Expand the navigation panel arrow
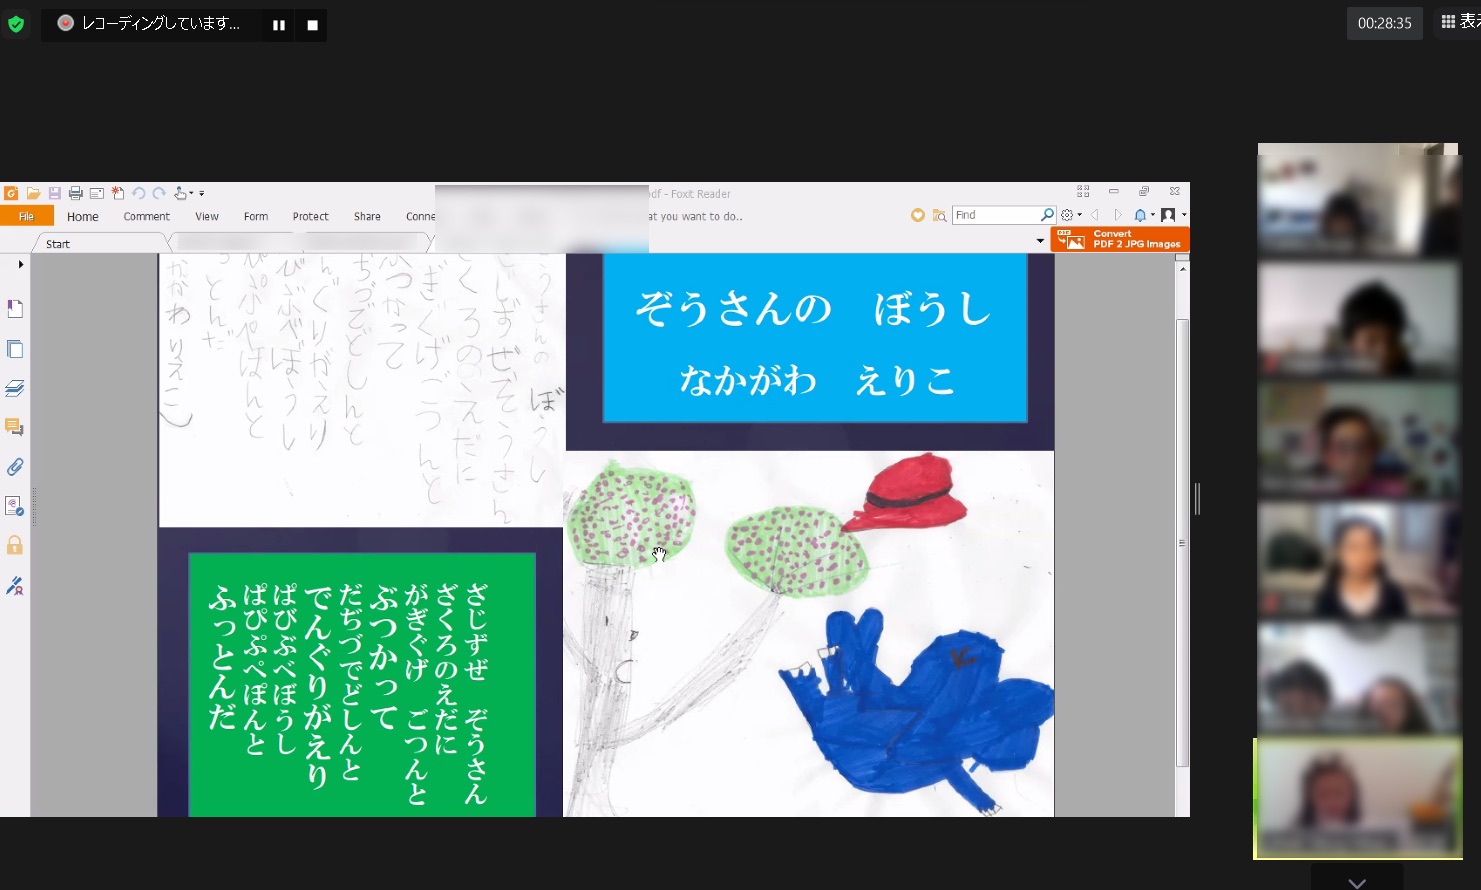 (20, 265)
